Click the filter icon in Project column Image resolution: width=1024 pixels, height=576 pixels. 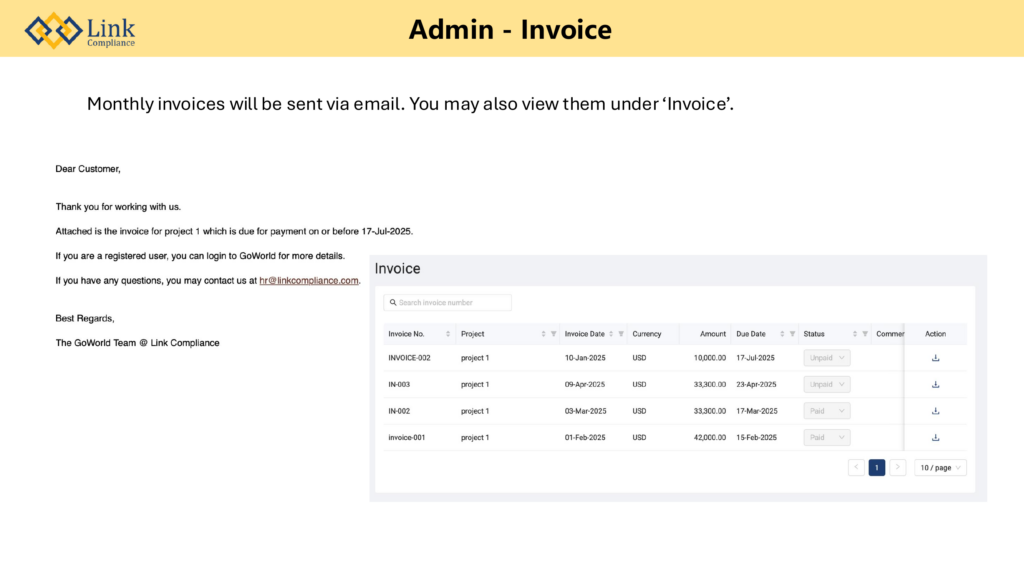(x=553, y=334)
